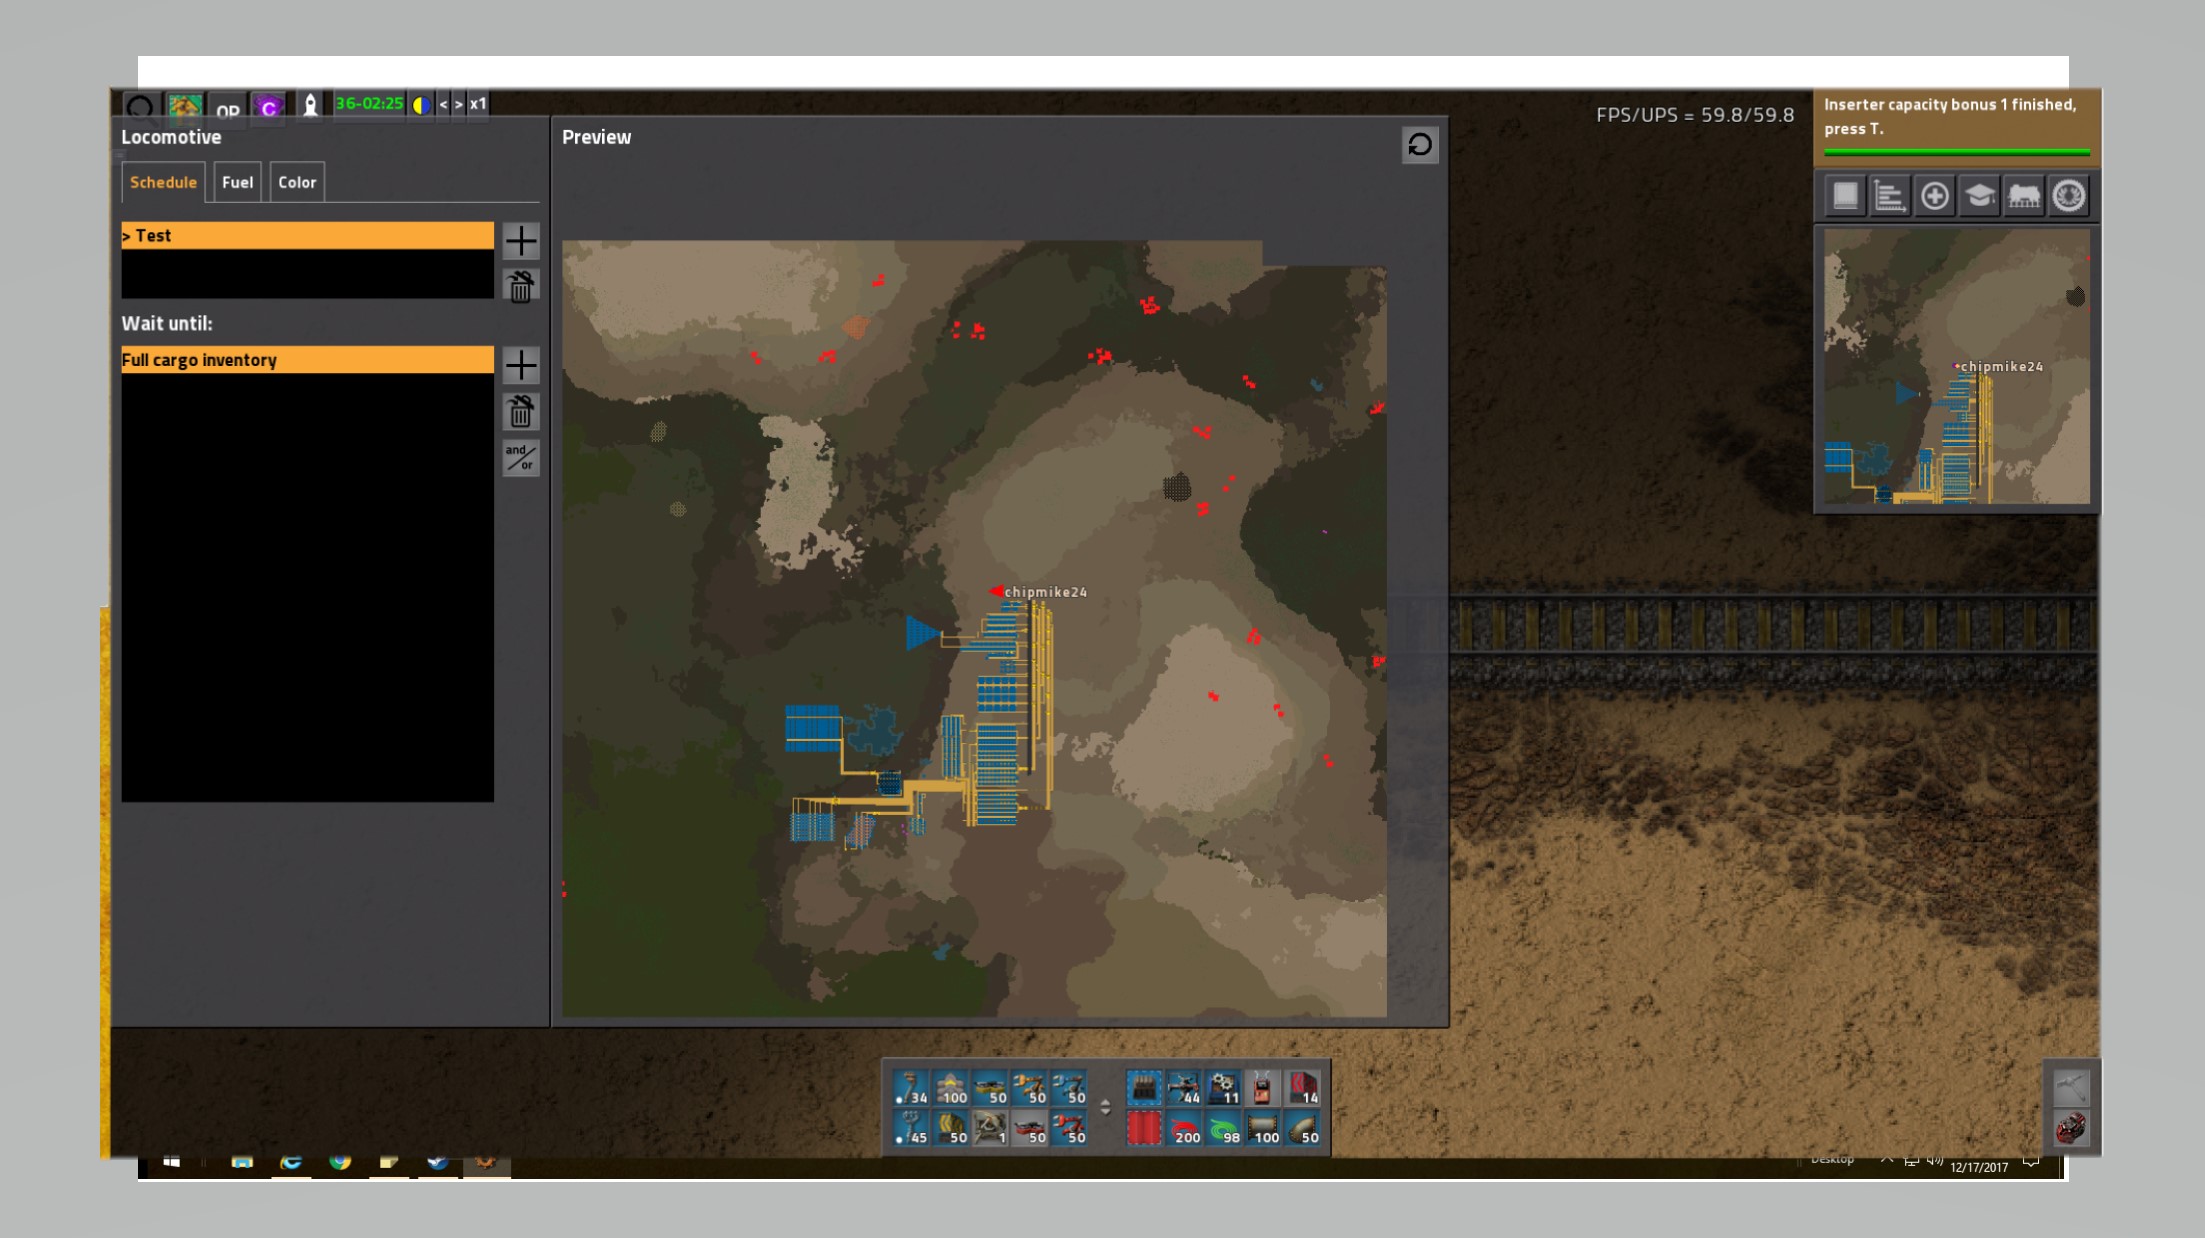Add a new wait condition
Screen dimensions: 2205x1238
521,365
